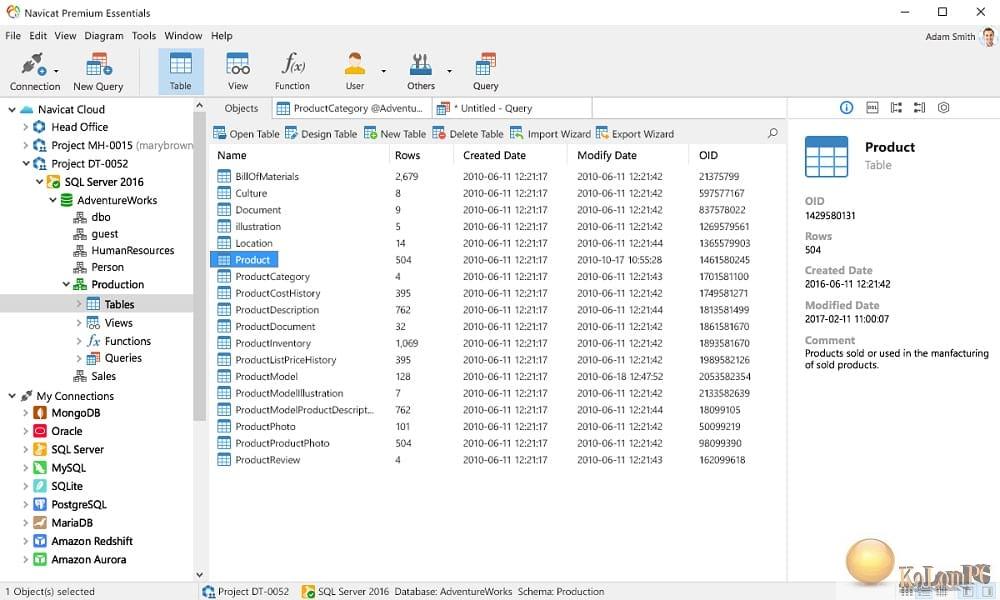Select the BillOfMaterials table row
This screenshot has height=600, width=1000.
click(x=497, y=177)
